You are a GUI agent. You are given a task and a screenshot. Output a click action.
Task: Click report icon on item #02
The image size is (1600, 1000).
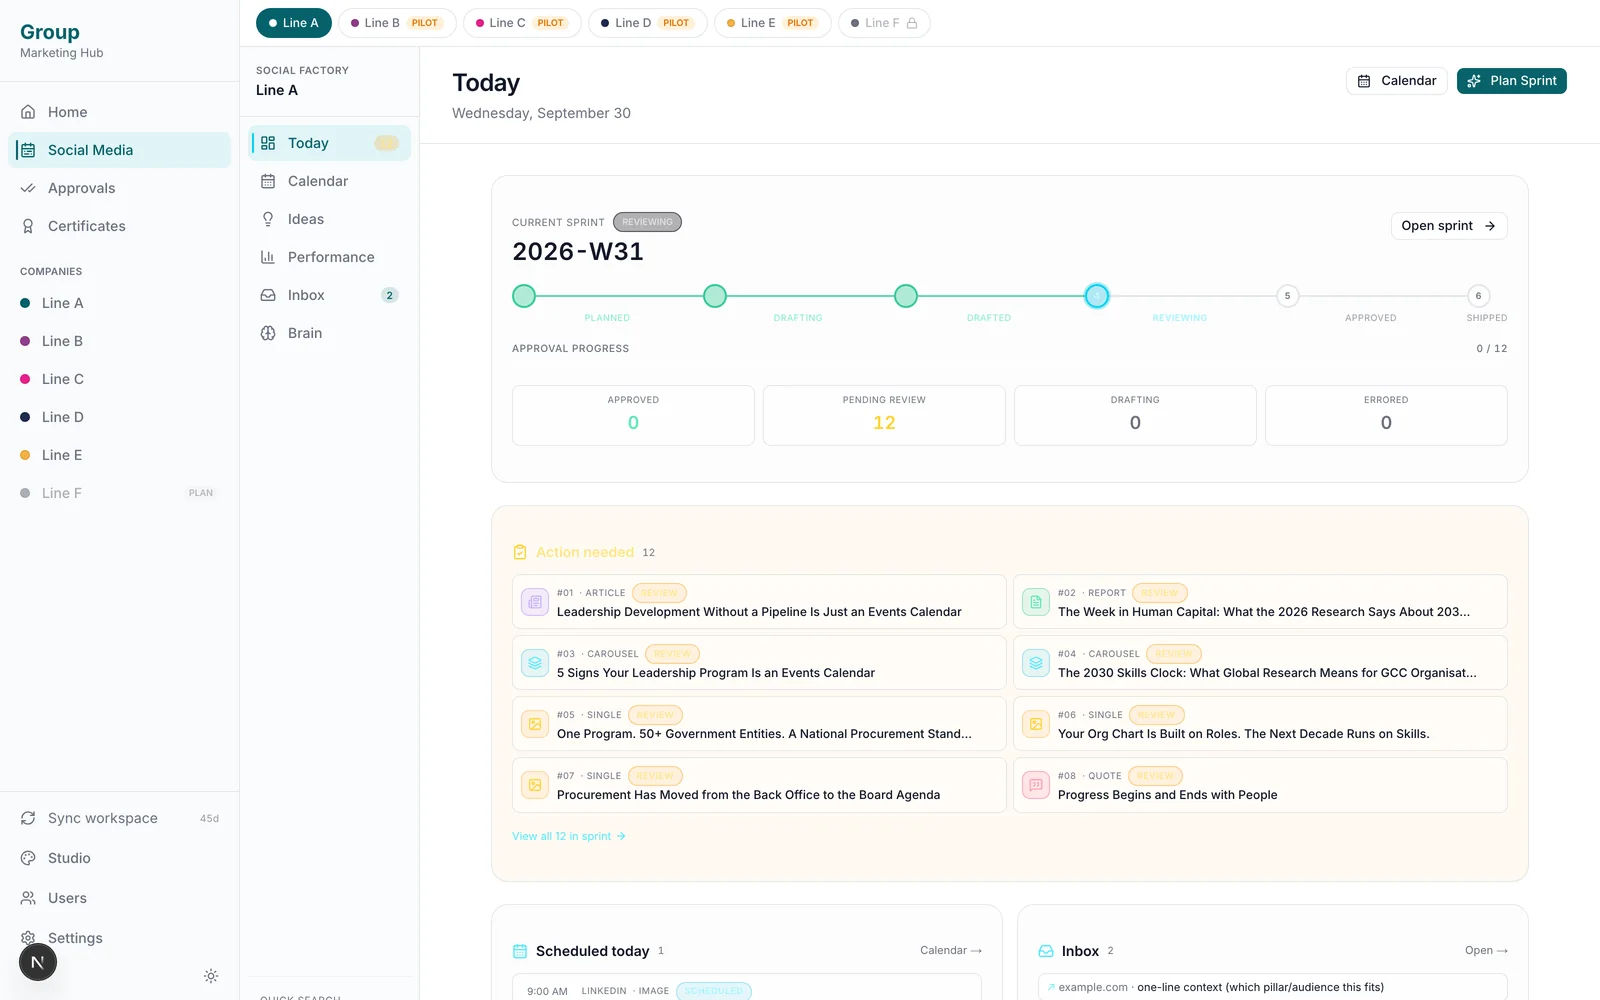coord(1036,602)
